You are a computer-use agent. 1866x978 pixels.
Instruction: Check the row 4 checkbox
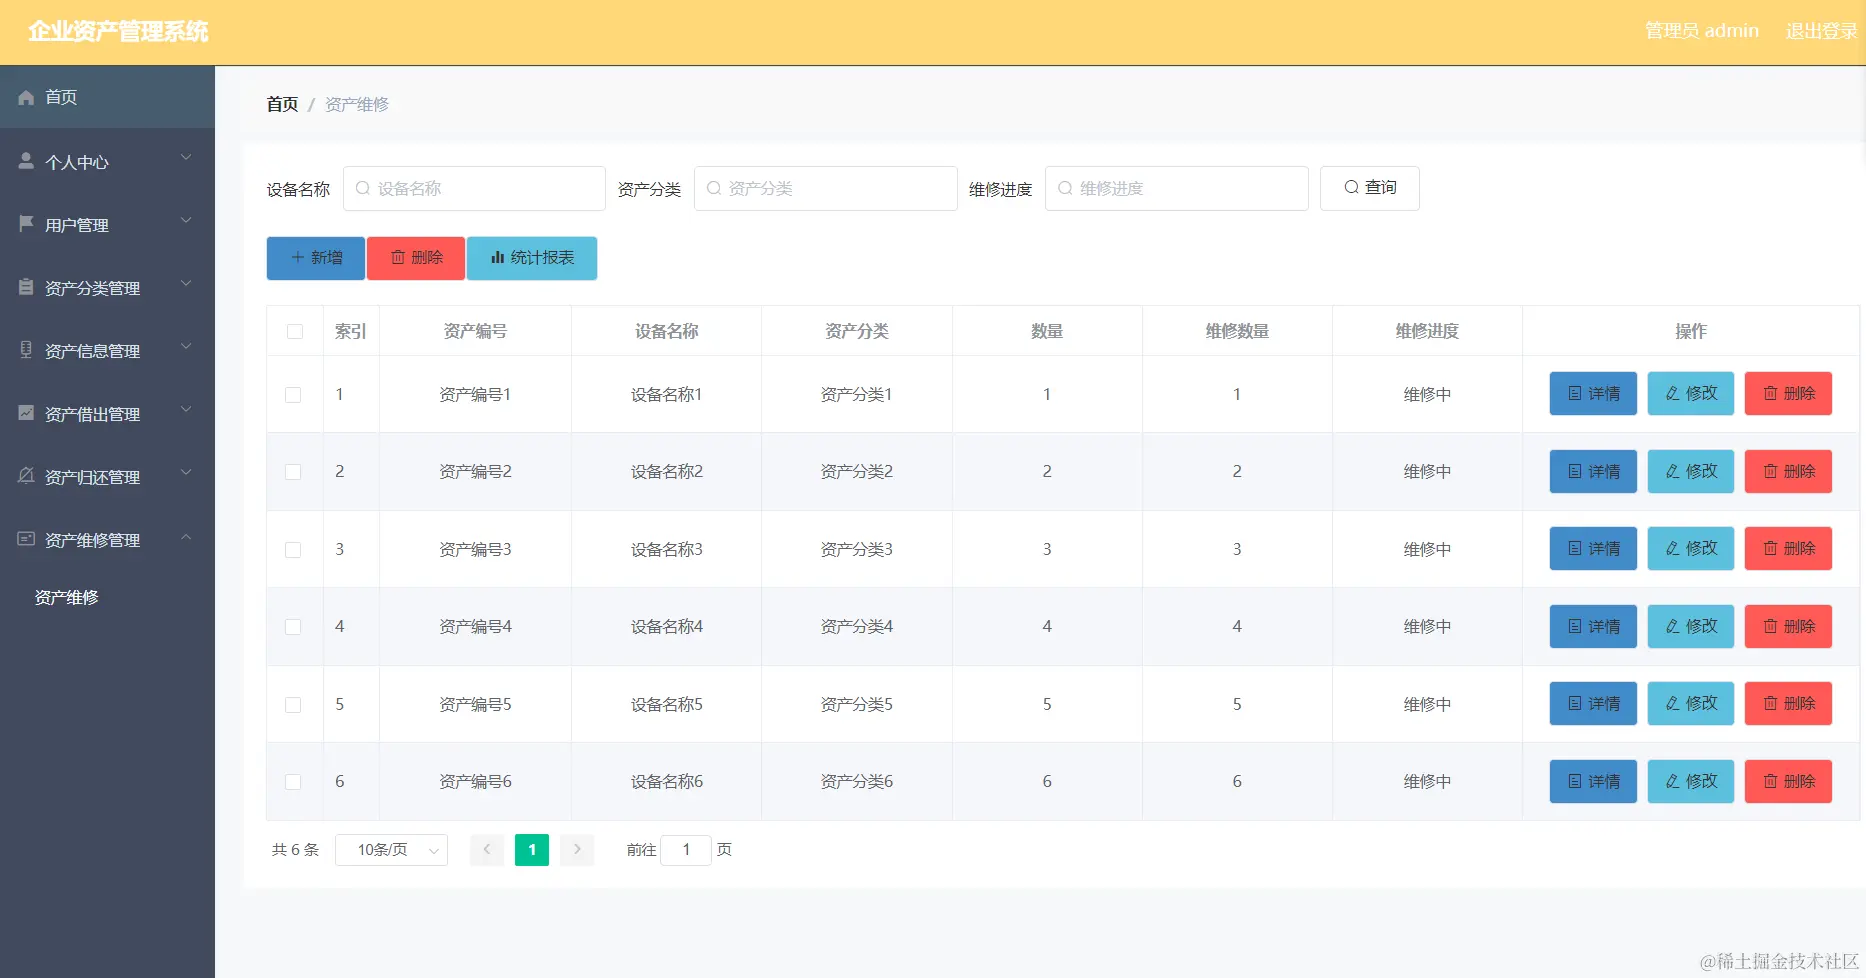[x=293, y=627]
